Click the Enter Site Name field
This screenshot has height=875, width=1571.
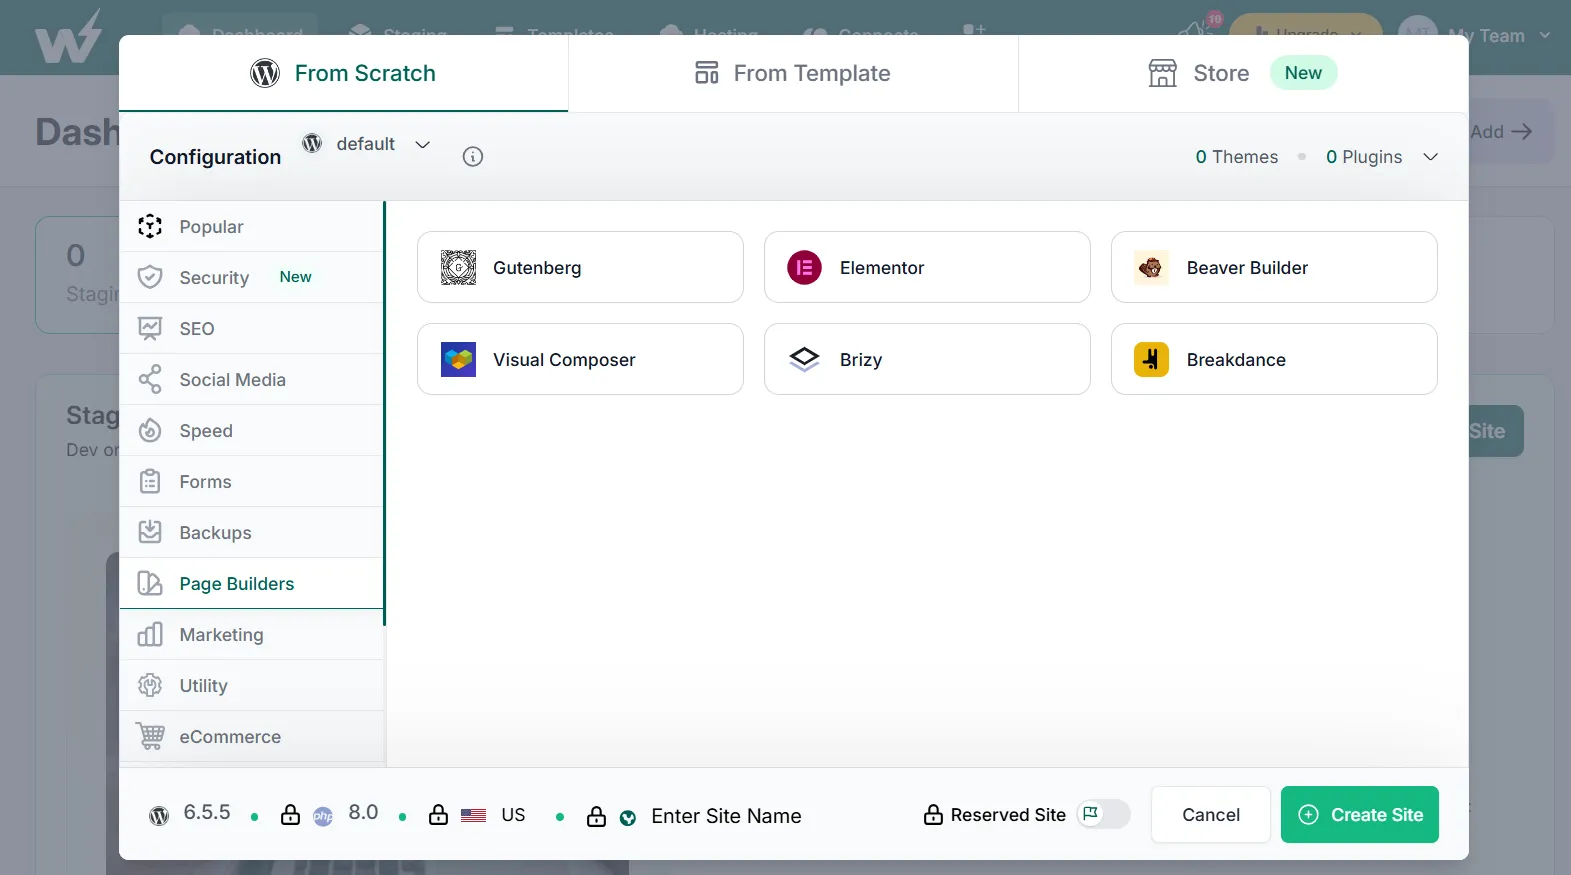click(x=726, y=816)
